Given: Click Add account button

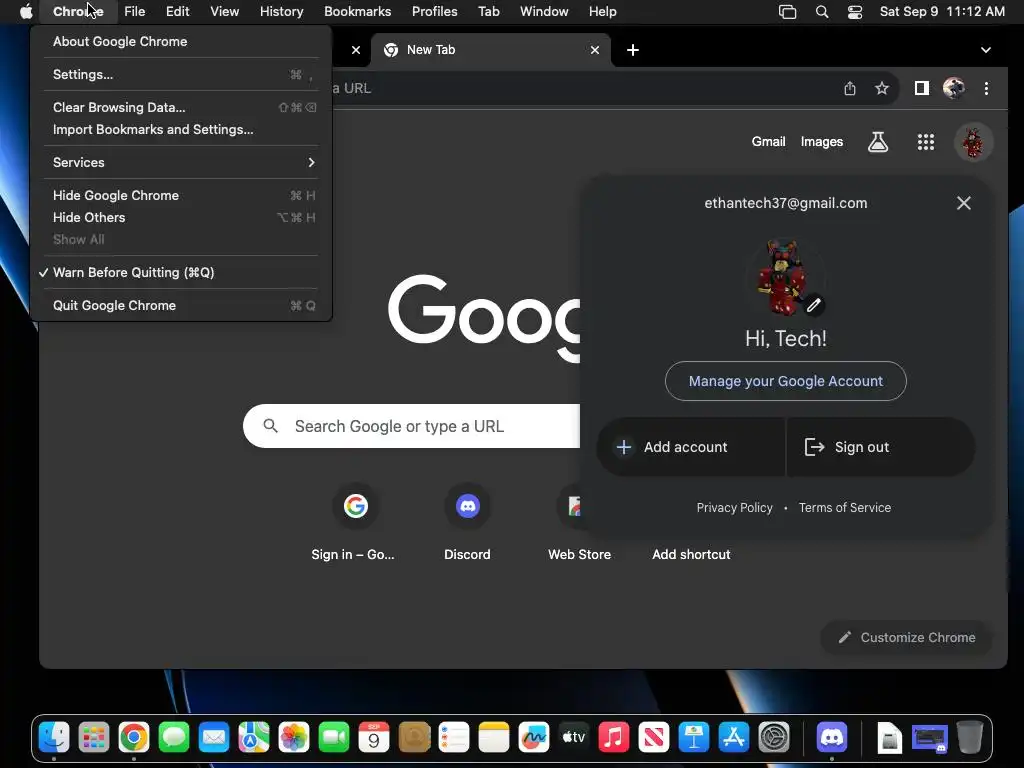Looking at the screenshot, I should 690,447.
